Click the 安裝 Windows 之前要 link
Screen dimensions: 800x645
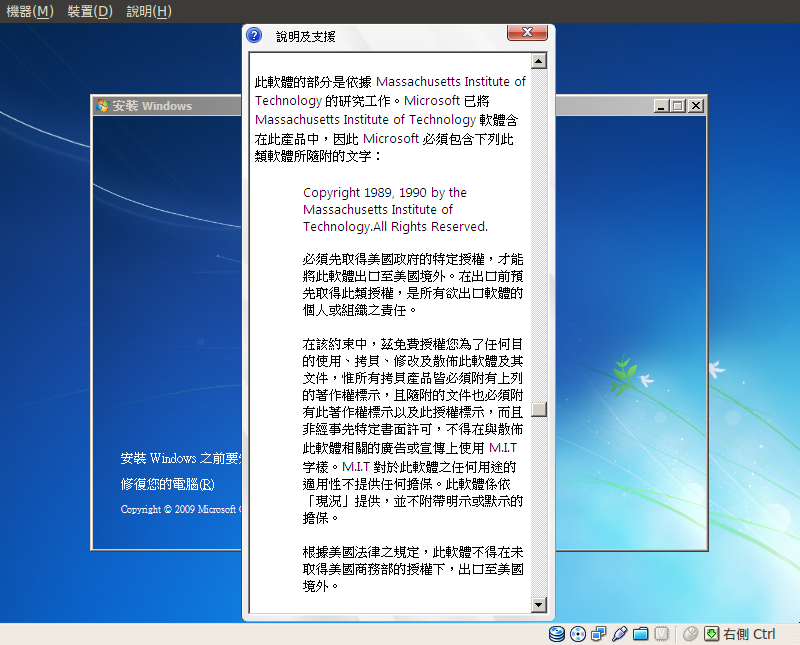click(x=181, y=458)
